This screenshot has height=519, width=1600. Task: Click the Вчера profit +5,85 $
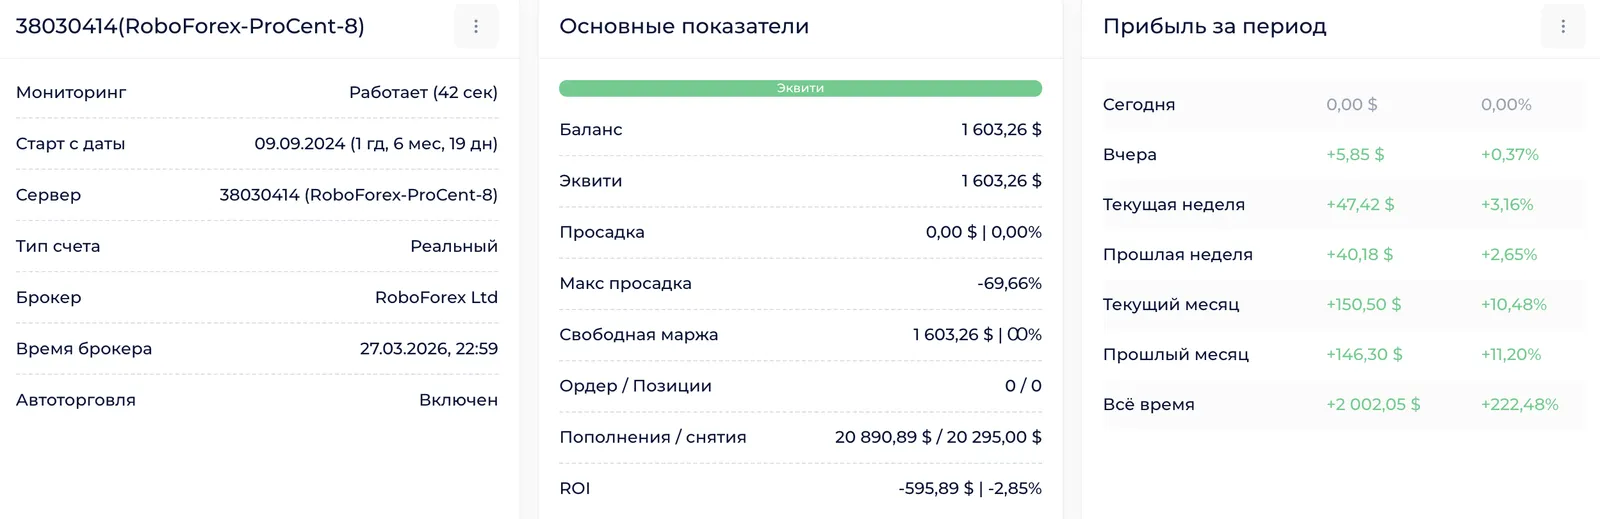[1355, 155]
